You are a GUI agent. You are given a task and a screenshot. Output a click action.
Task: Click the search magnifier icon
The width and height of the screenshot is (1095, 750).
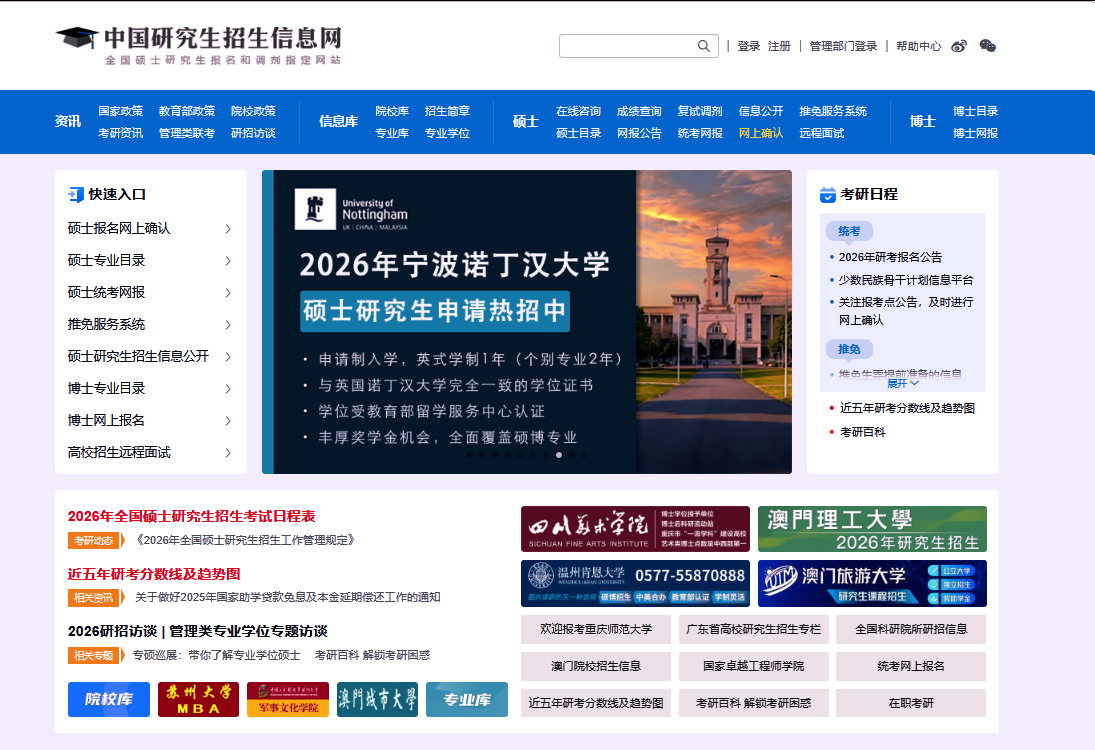click(704, 46)
